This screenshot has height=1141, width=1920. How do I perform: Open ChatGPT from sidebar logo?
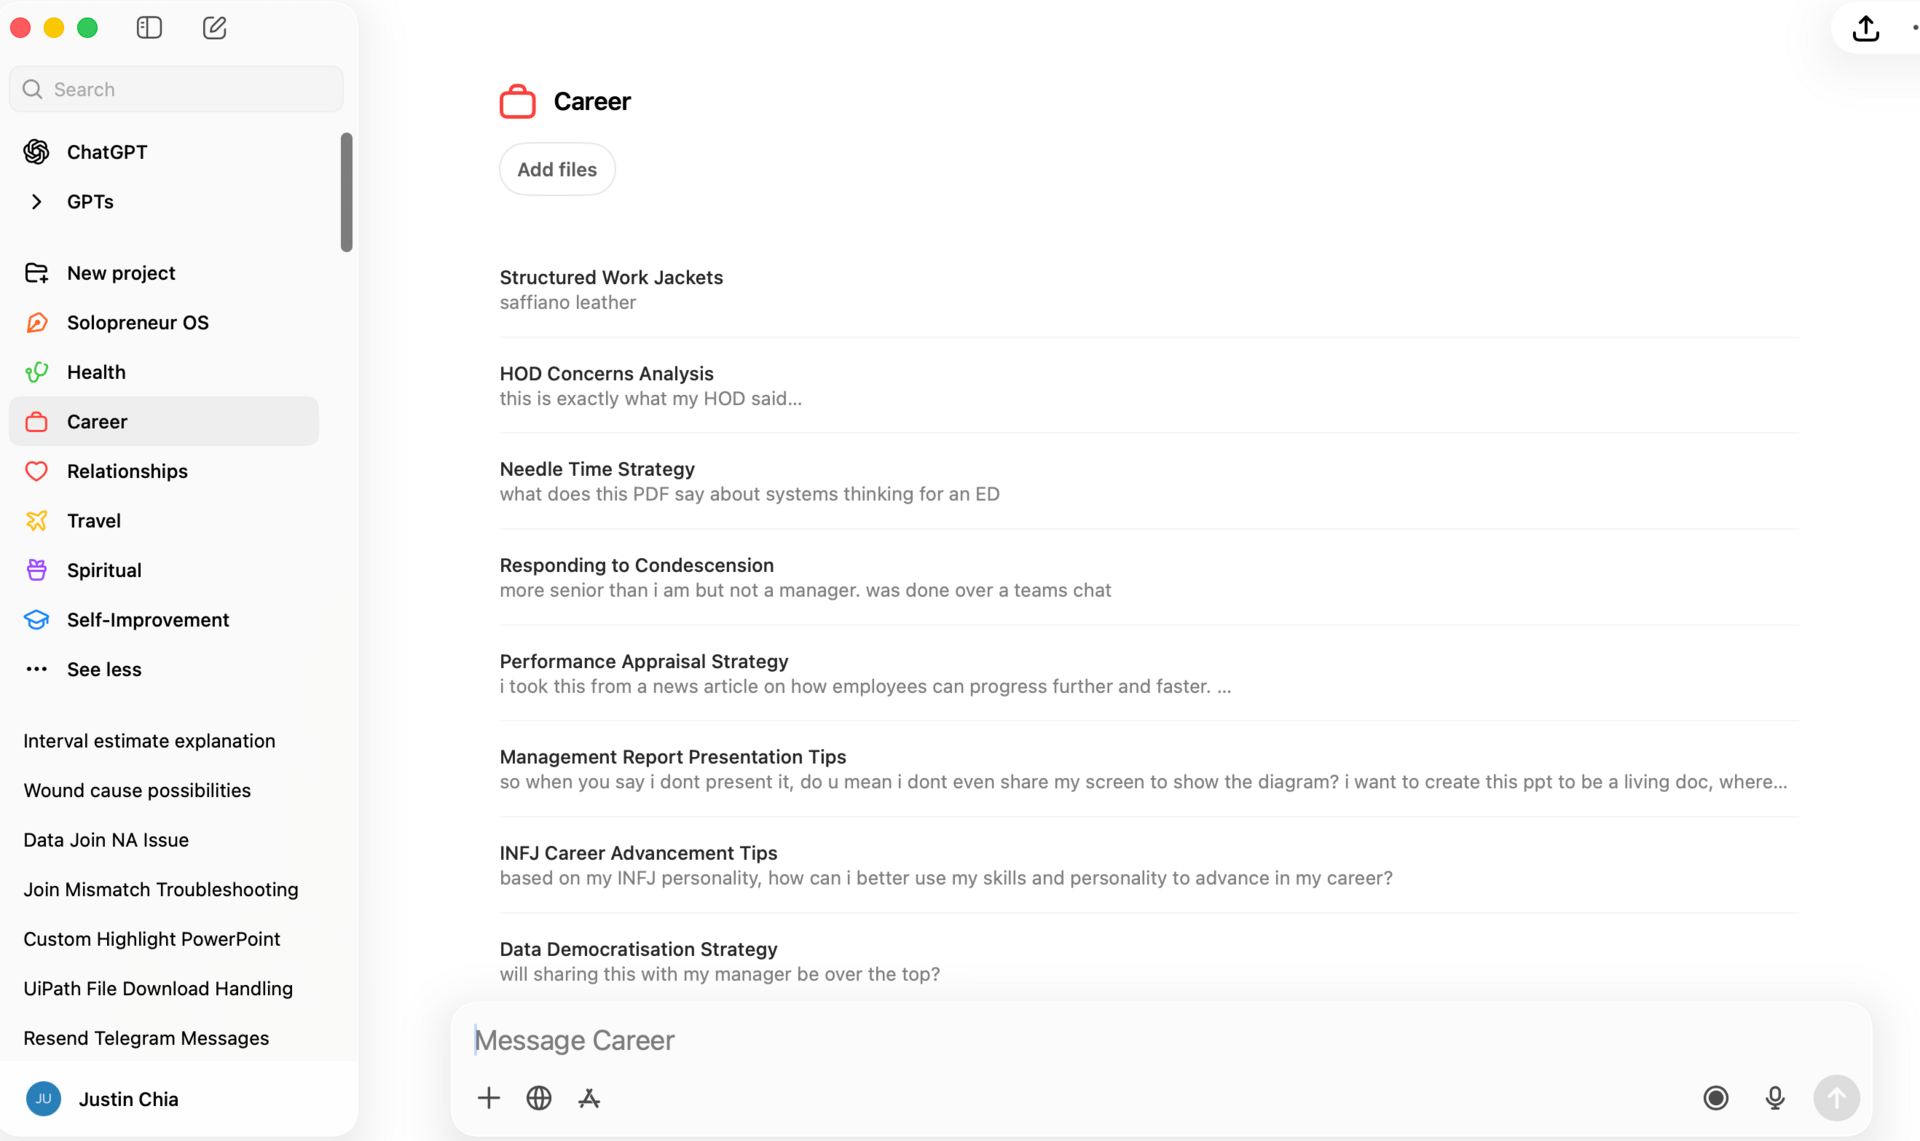[x=37, y=152]
